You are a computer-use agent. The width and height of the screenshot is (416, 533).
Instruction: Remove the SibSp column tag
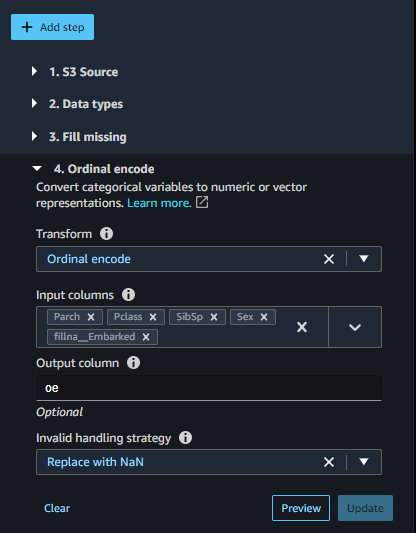(214, 317)
